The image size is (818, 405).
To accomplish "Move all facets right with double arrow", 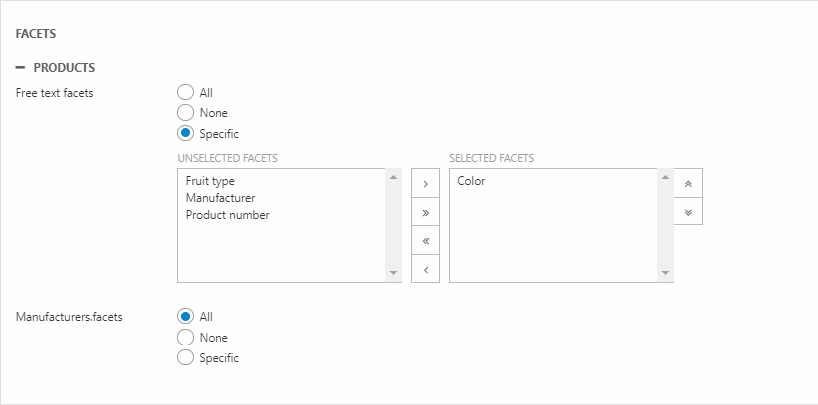I will (x=425, y=212).
